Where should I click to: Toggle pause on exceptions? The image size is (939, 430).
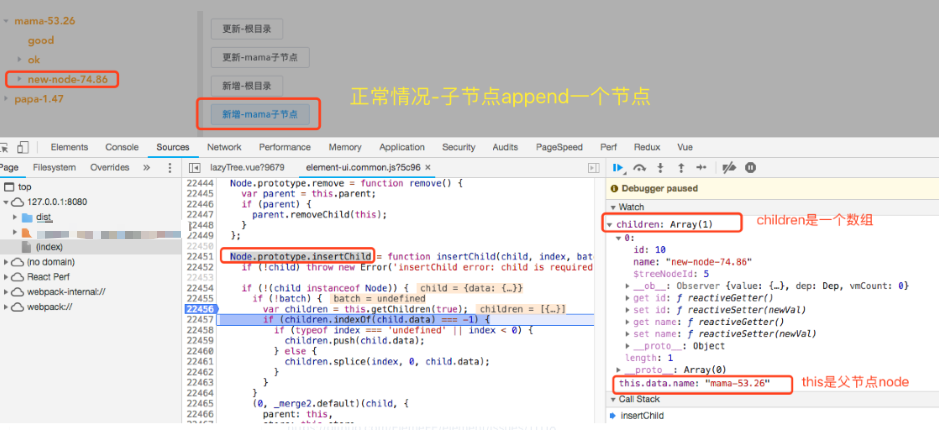point(750,168)
